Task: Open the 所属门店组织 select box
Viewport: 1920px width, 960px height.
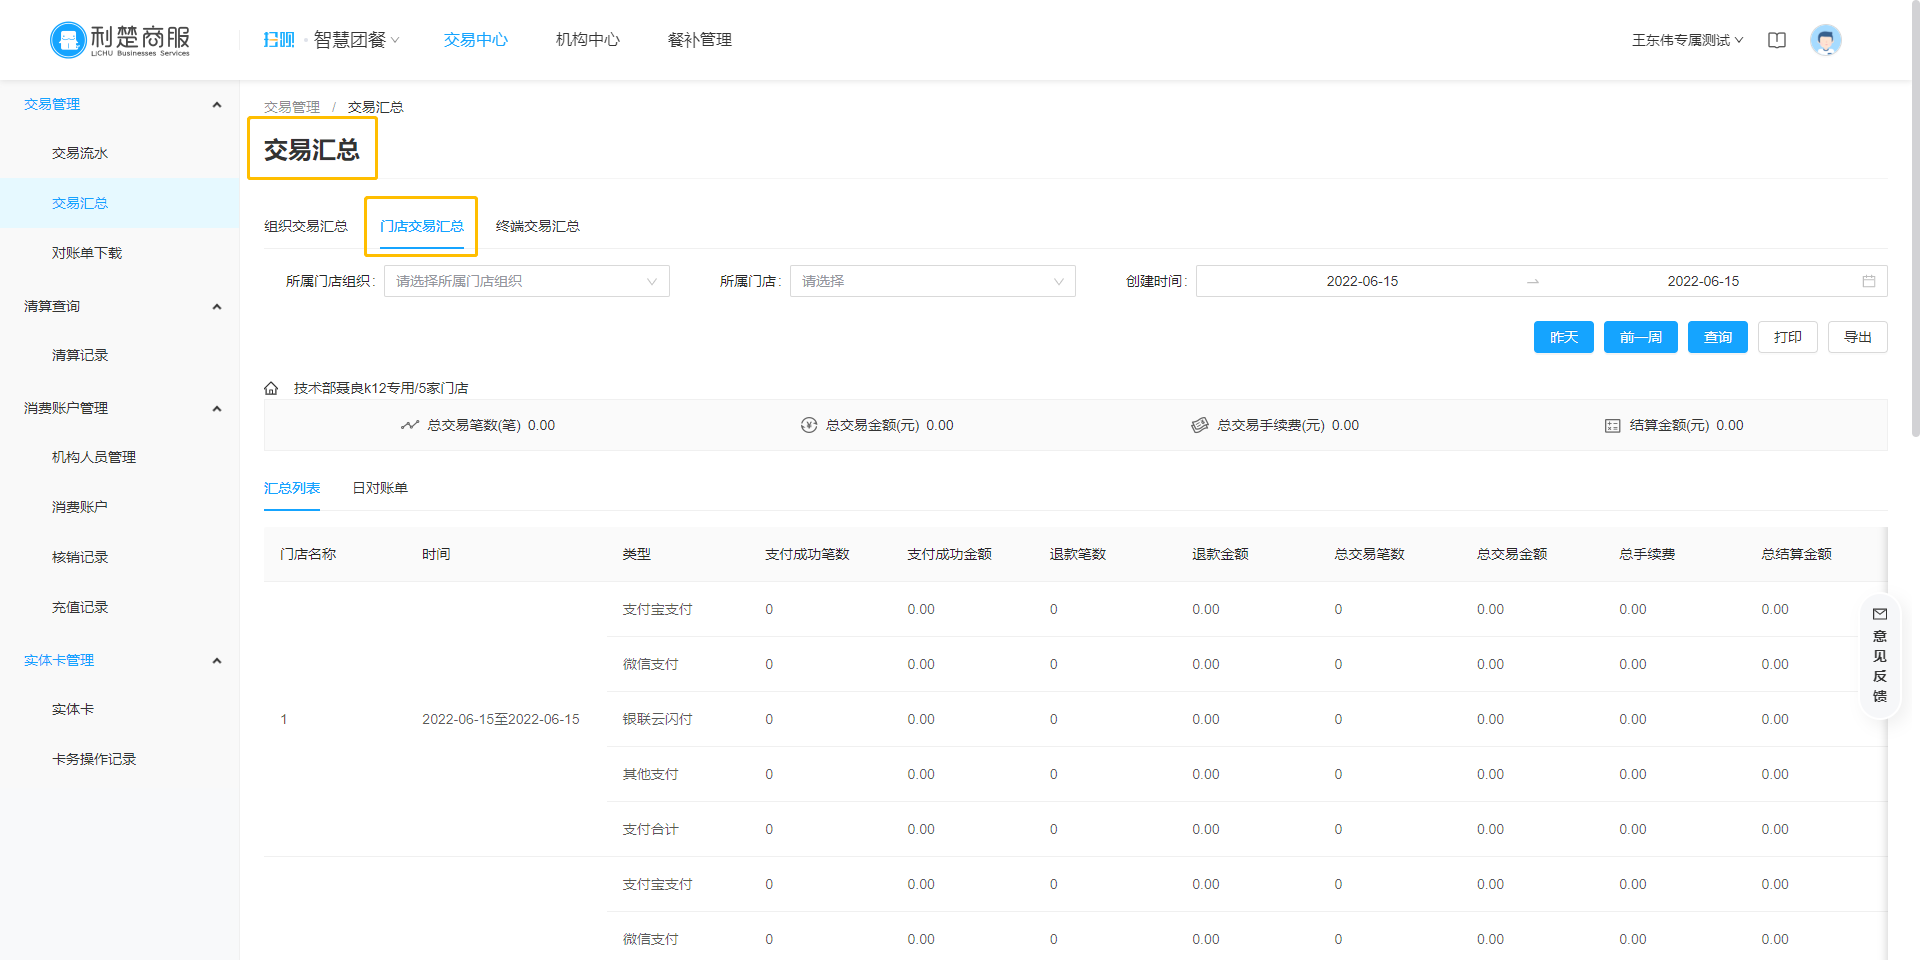Action: click(527, 281)
